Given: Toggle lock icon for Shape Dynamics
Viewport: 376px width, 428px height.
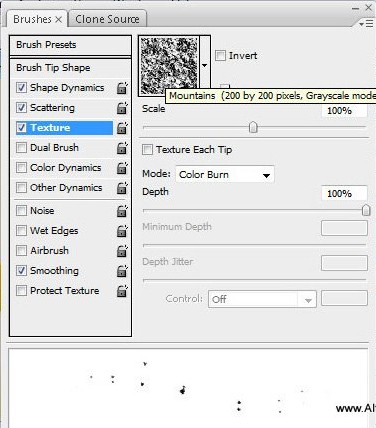Looking at the screenshot, I should [x=122, y=88].
